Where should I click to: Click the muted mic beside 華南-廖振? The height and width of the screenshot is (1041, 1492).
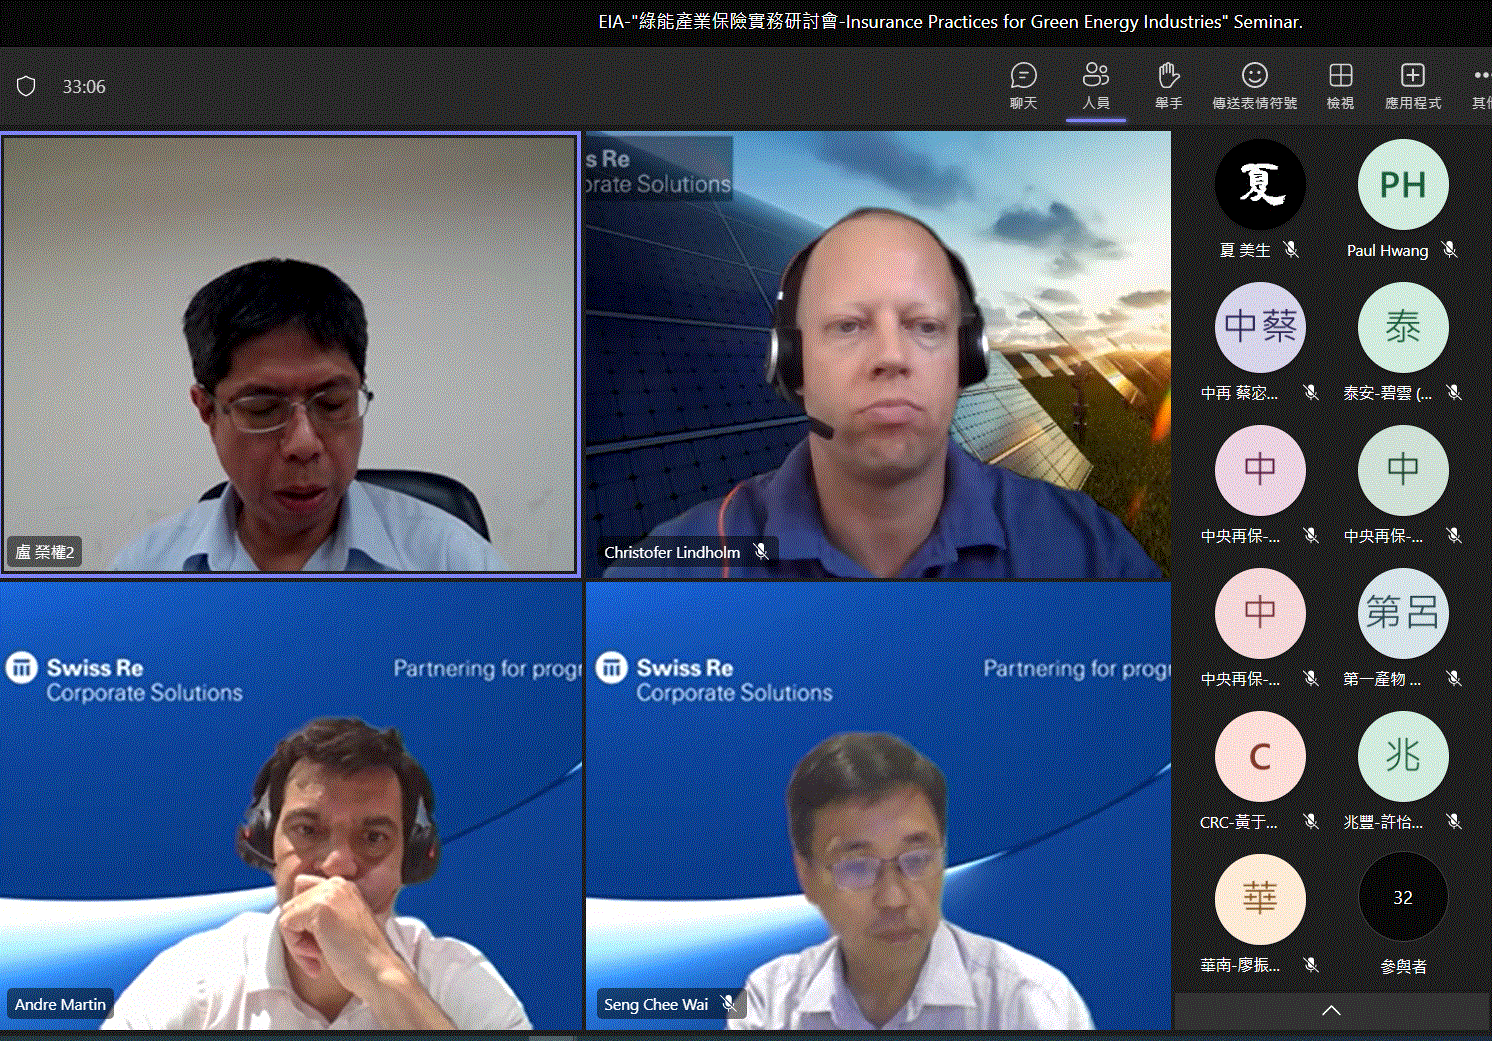[x=1311, y=965]
